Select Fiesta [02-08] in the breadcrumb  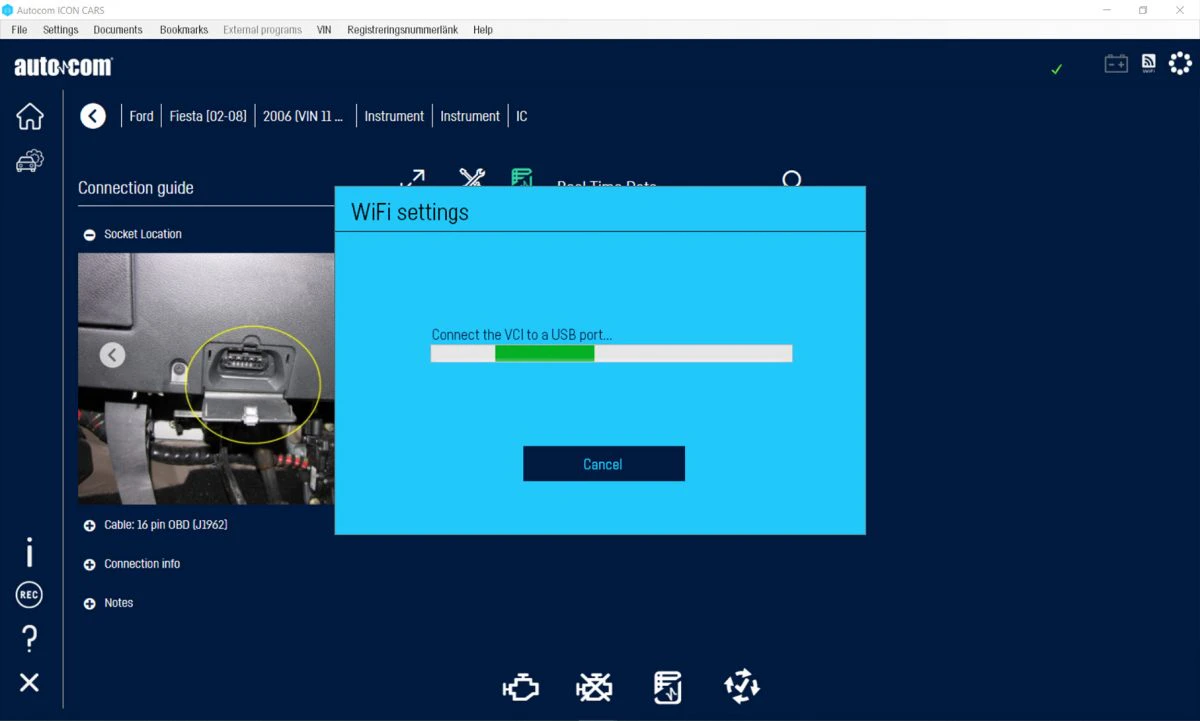pyautogui.click(x=208, y=116)
